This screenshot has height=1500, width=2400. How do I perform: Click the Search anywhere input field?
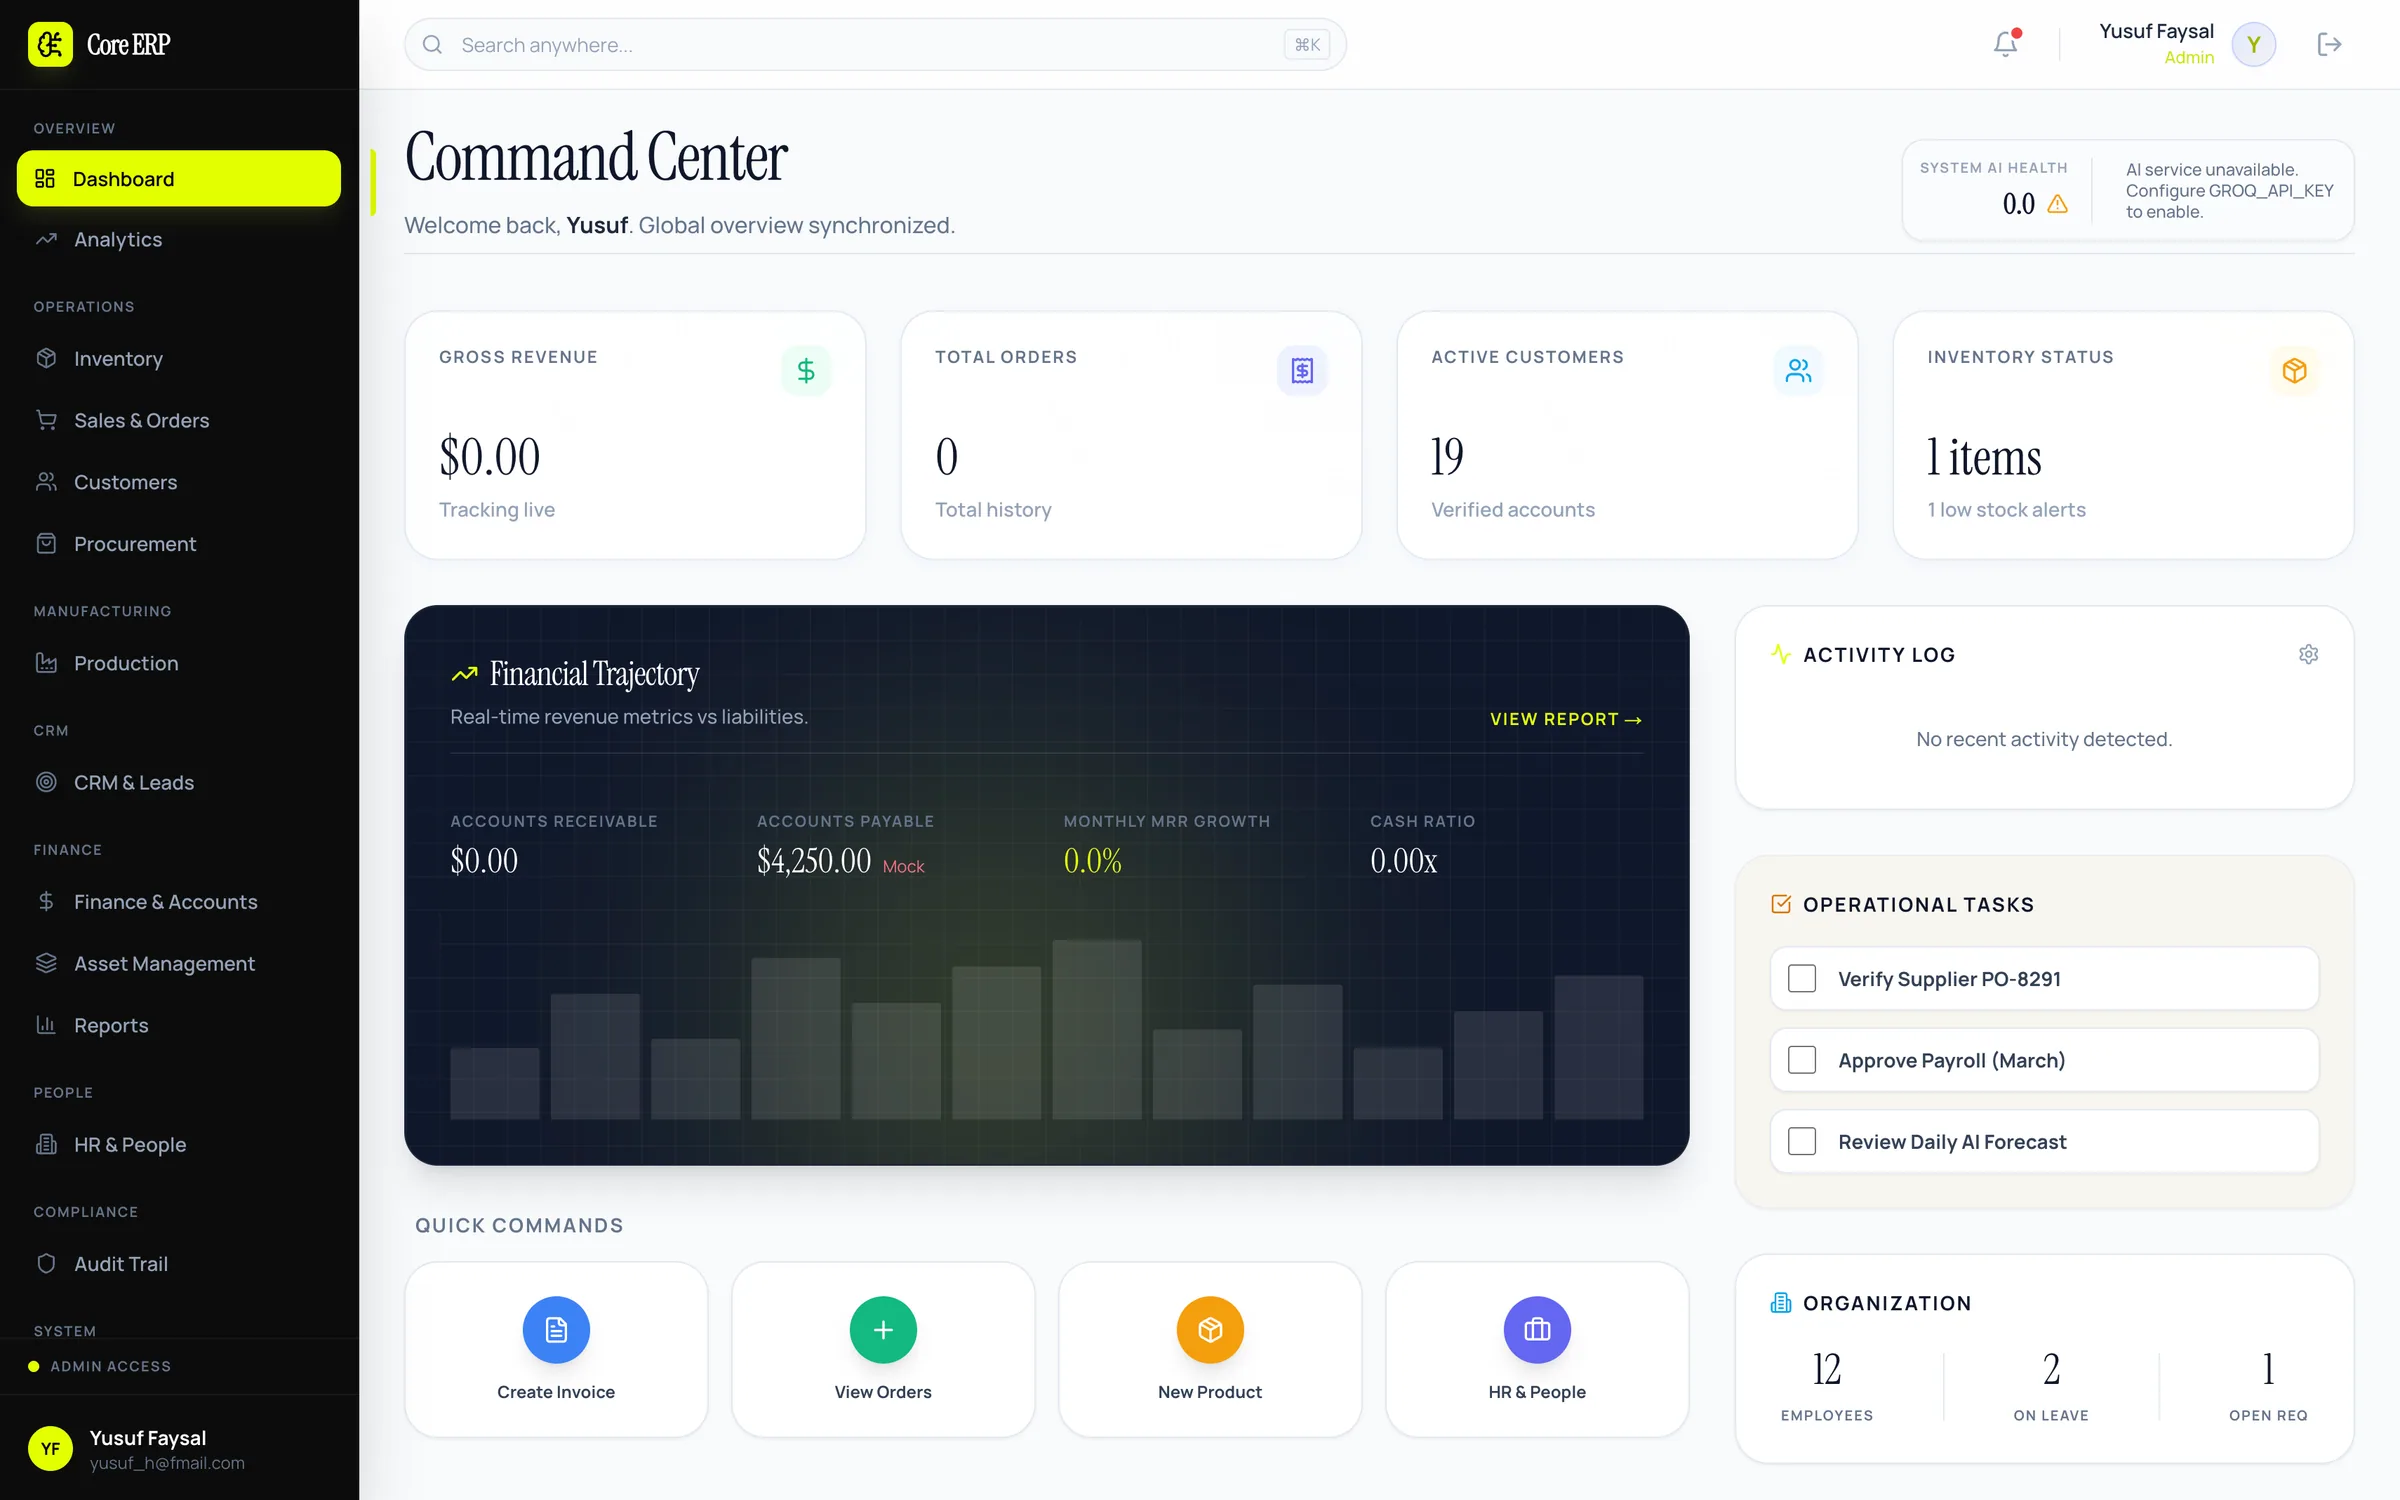875,44
